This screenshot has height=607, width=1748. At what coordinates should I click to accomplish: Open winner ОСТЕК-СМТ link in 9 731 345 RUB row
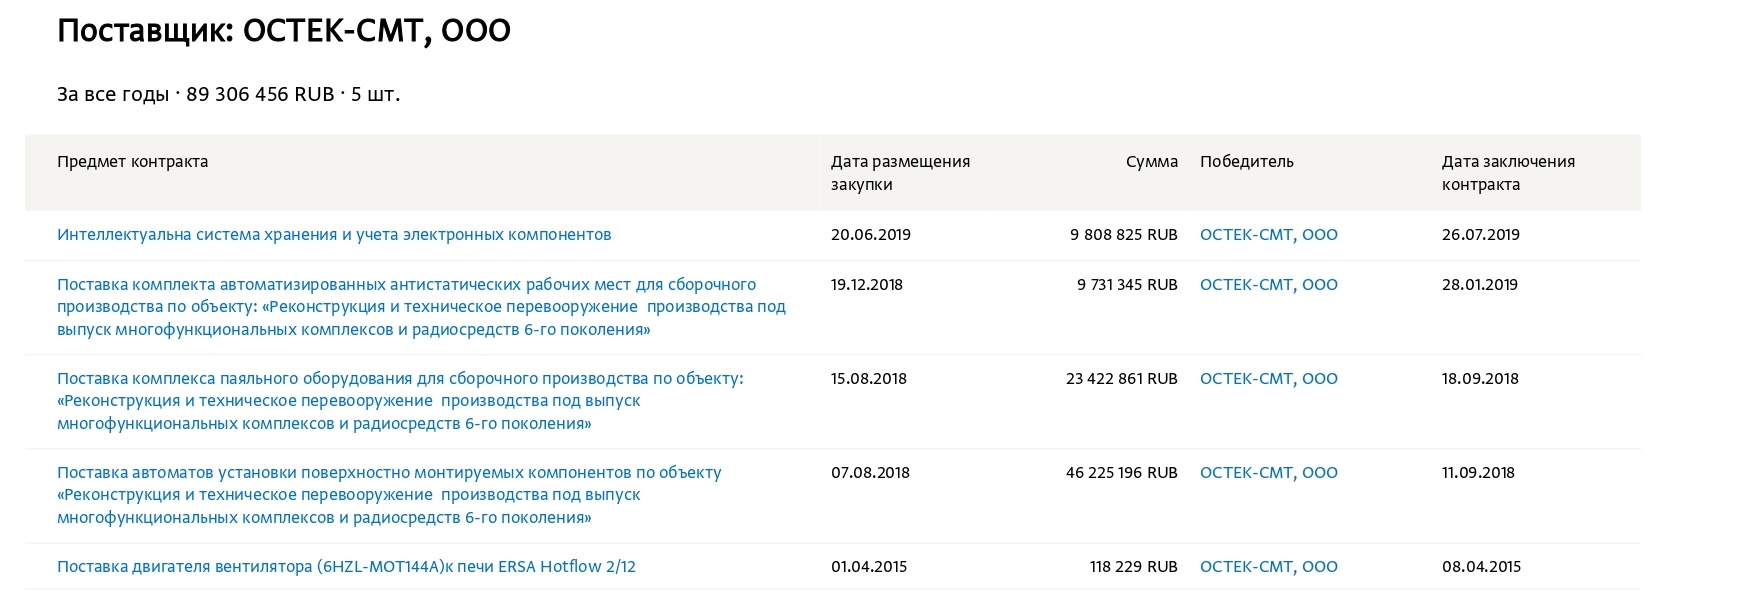1268,285
